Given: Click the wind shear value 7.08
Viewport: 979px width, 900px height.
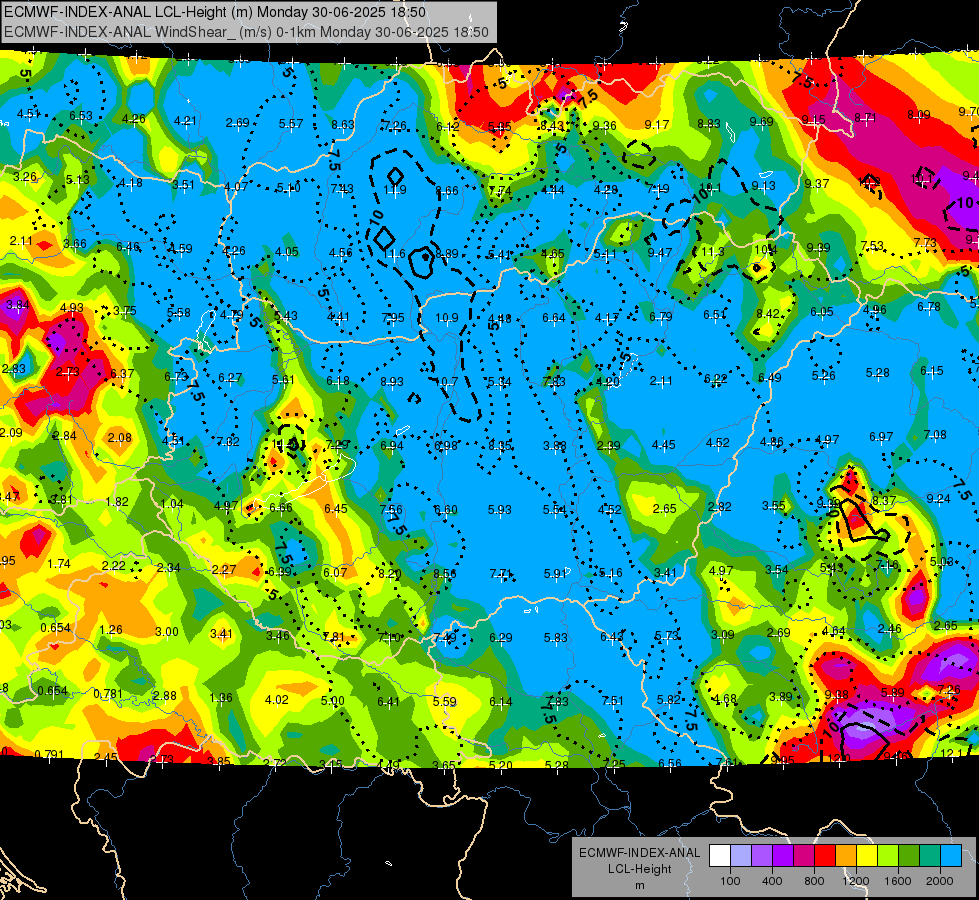Looking at the screenshot, I should (x=935, y=435).
